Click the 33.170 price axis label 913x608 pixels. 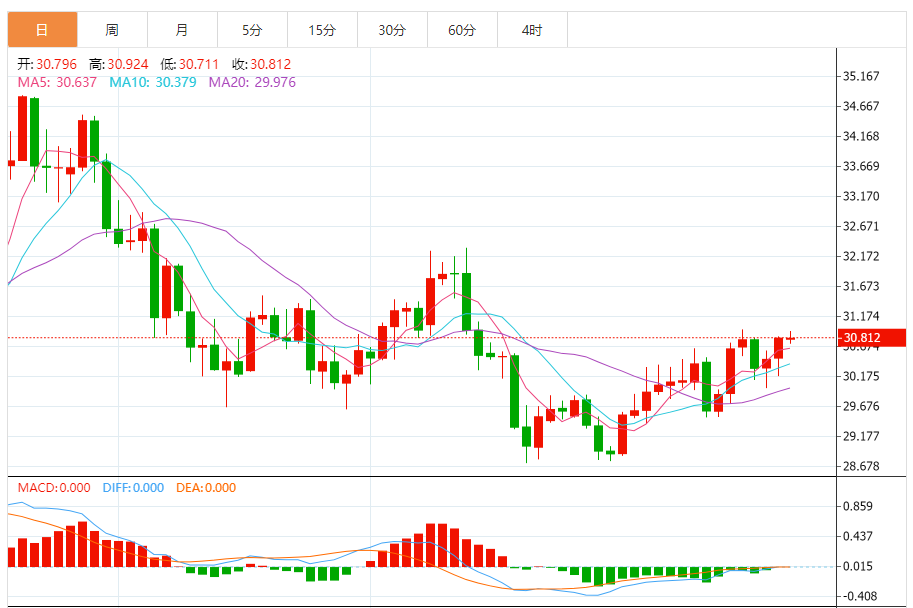[x=861, y=196]
